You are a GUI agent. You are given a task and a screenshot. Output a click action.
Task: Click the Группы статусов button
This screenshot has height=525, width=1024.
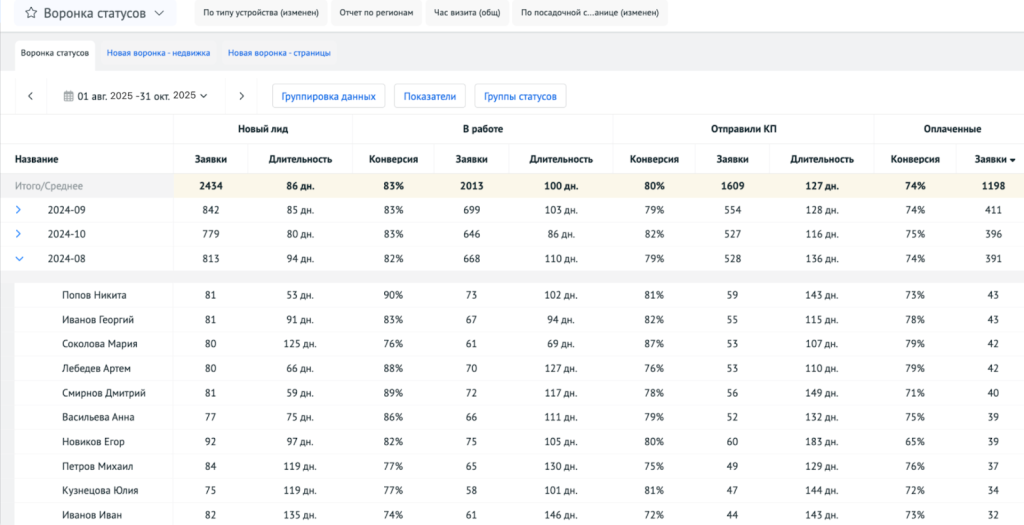[520, 96]
